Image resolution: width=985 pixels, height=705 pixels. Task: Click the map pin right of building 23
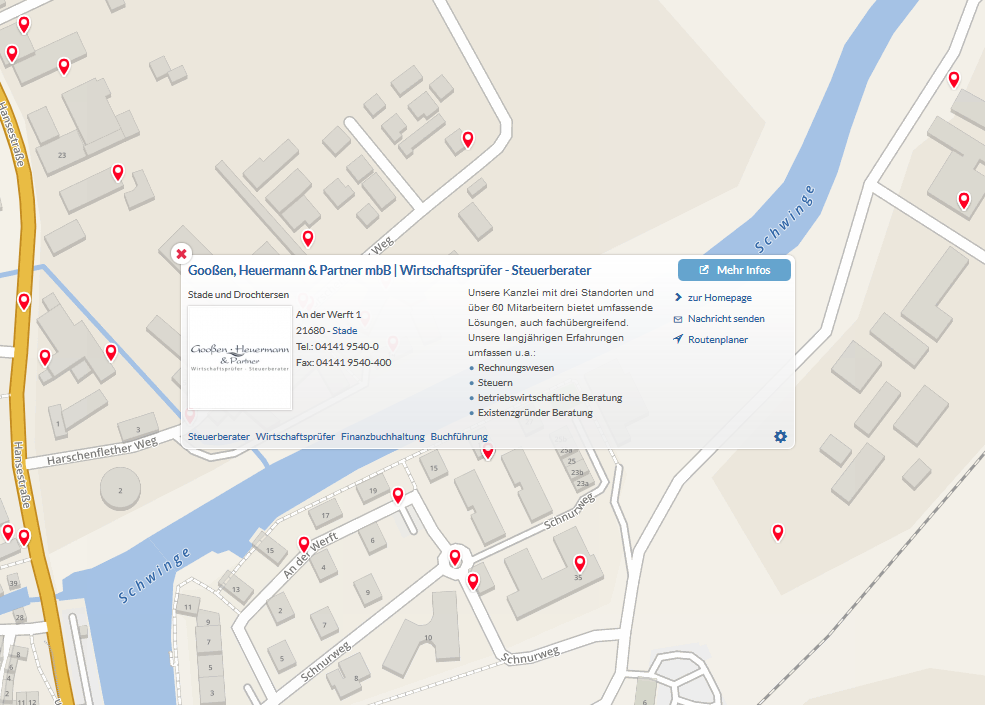point(117,172)
